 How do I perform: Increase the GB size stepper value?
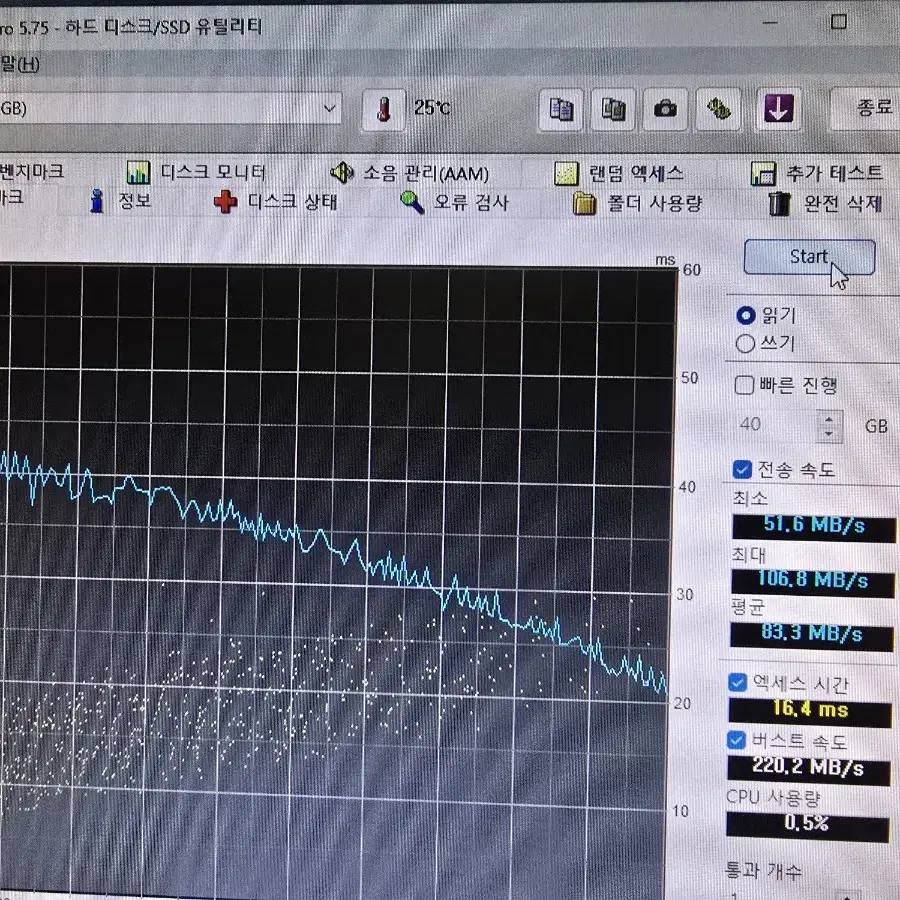tap(829, 419)
